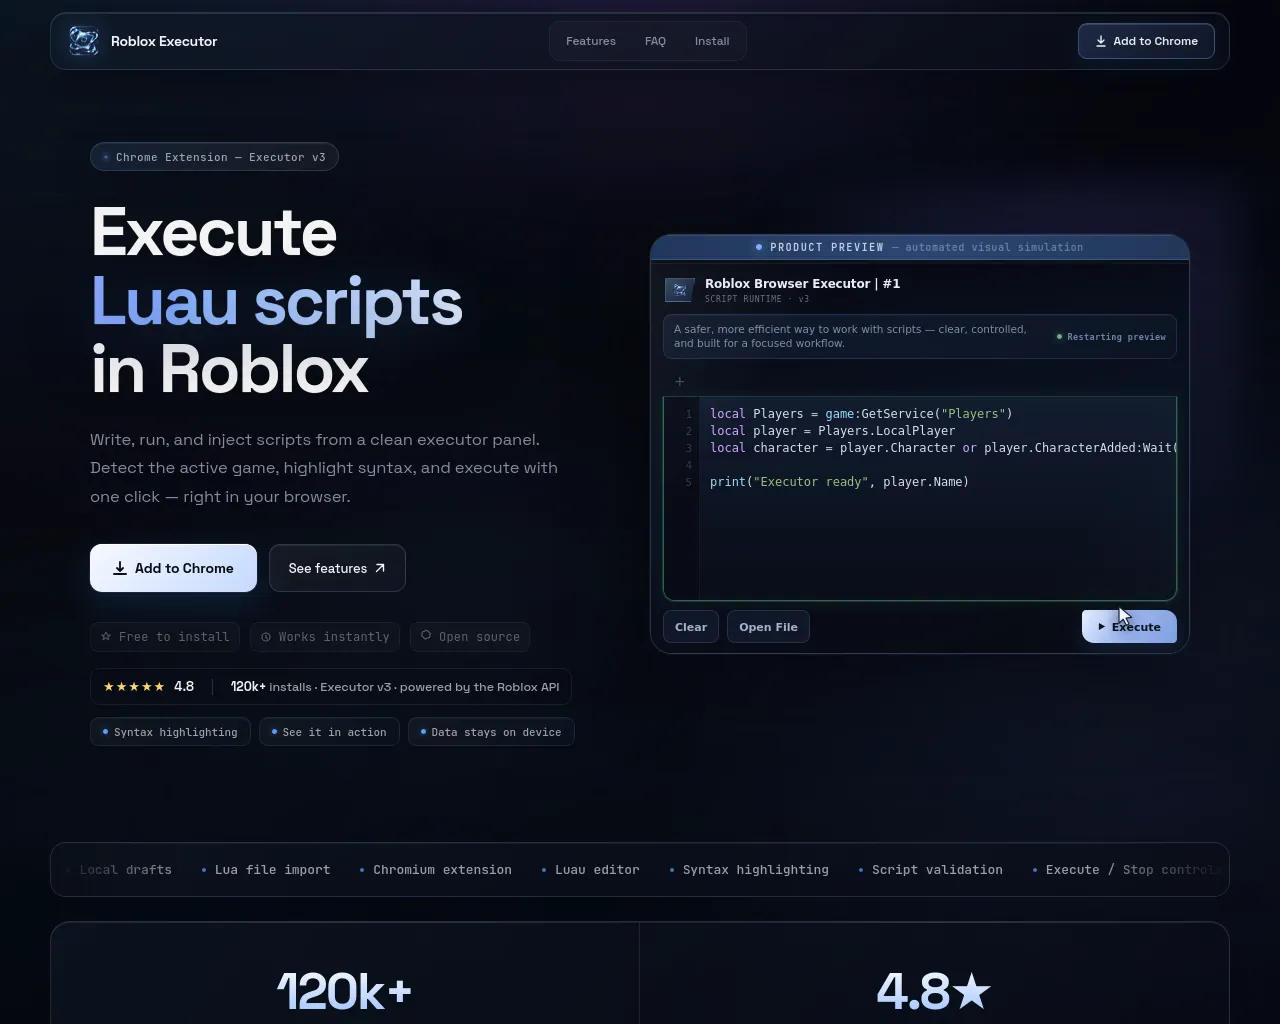Screen dimensions: 1280x1024
Task: Click the 120k+ installs text in rating bar
Action: point(271,687)
